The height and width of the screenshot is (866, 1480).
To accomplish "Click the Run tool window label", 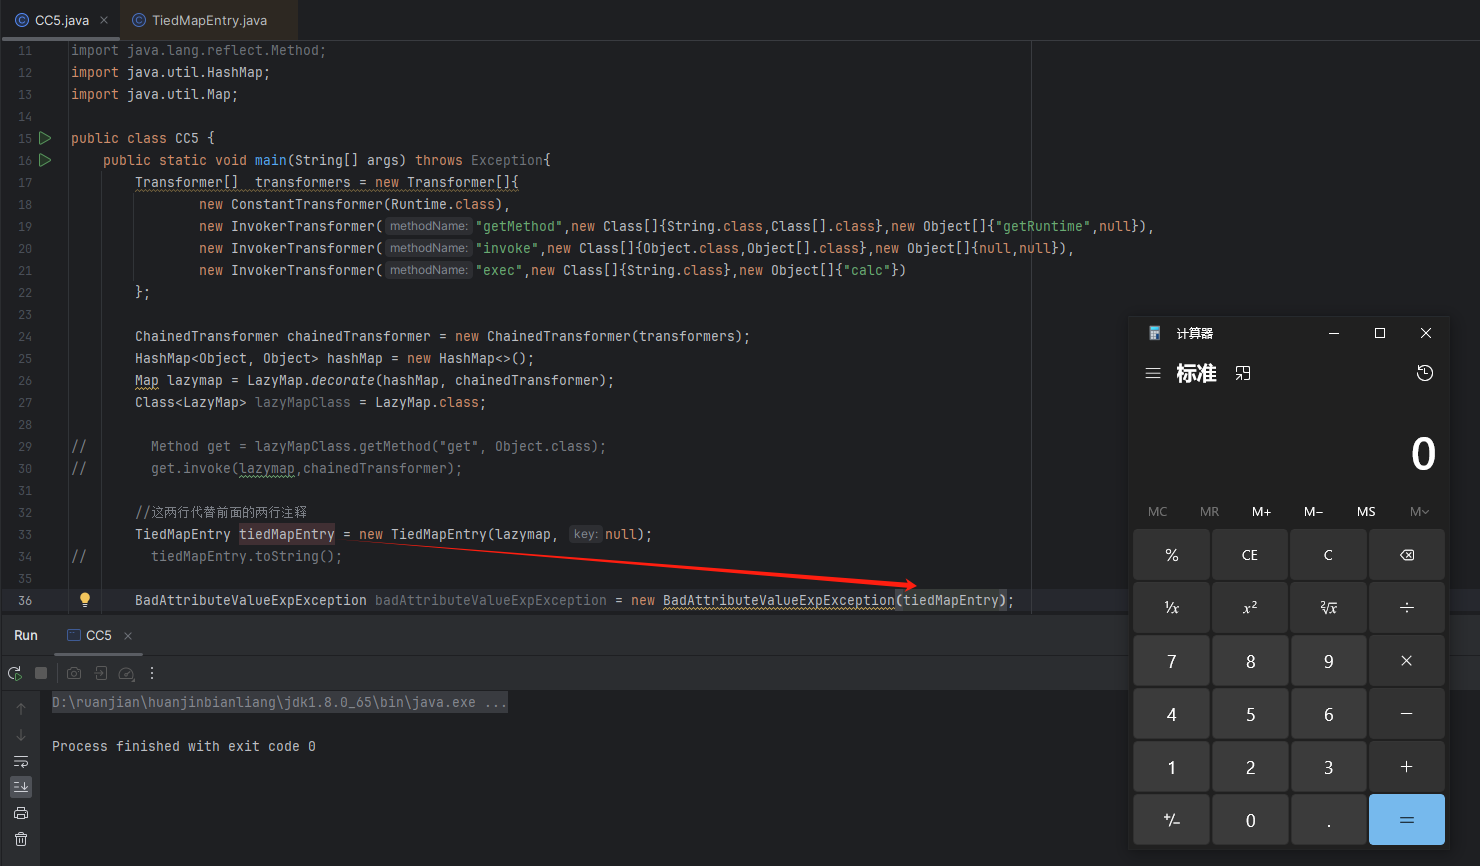I will (26, 635).
